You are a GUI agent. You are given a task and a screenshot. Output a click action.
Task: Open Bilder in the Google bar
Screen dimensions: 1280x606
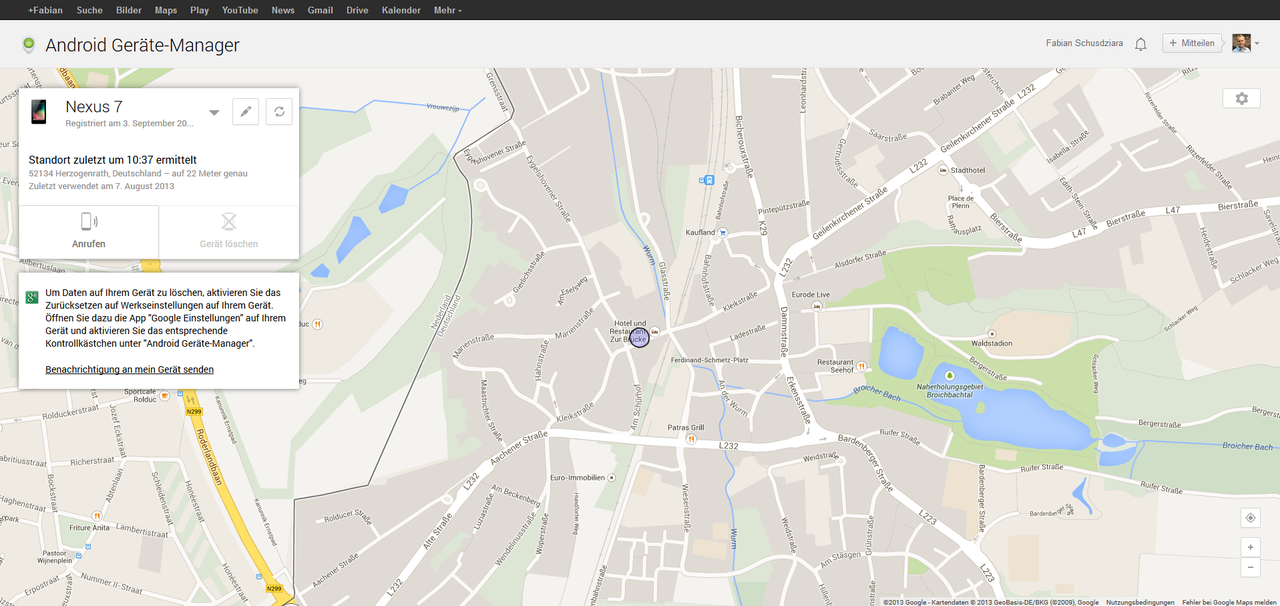(129, 10)
